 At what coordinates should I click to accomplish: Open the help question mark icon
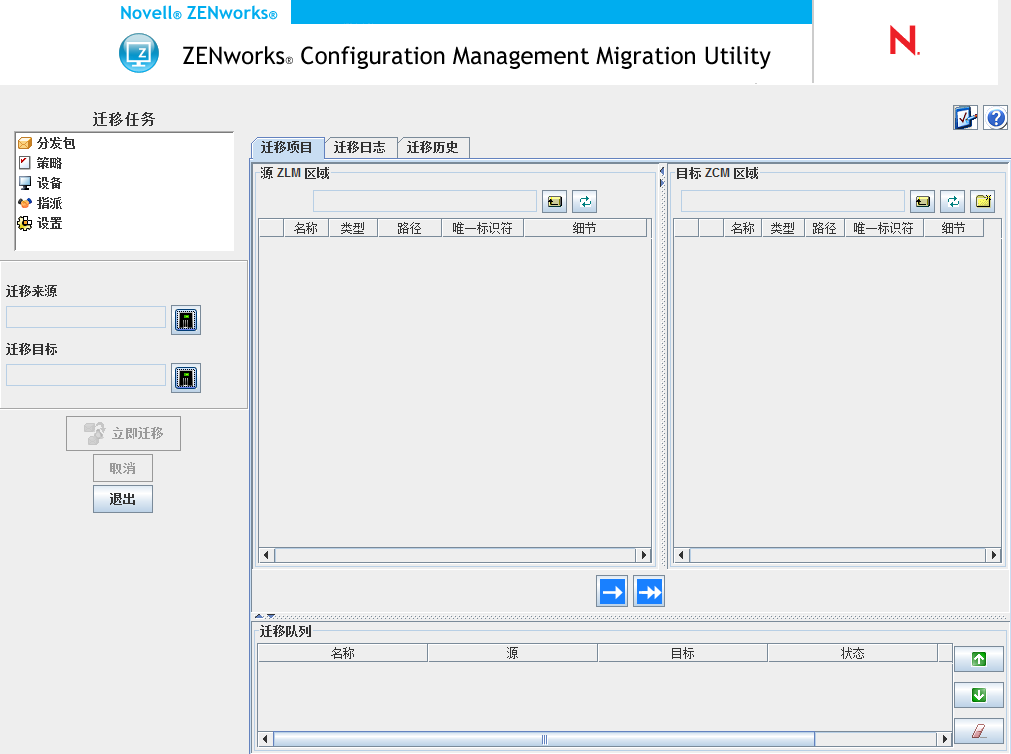click(996, 118)
